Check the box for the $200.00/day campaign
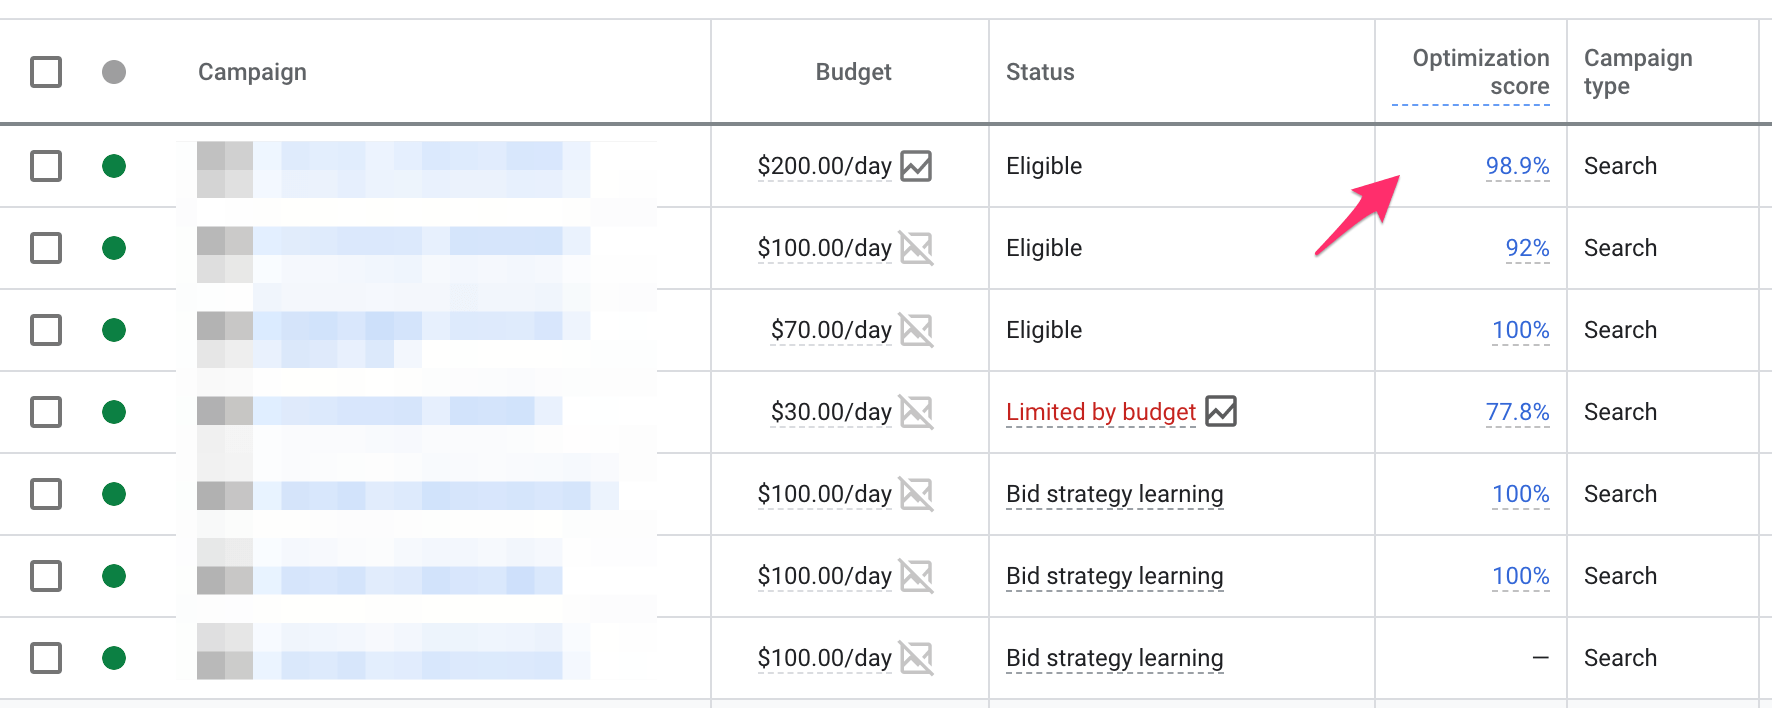 pyautogui.click(x=46, y=166)
